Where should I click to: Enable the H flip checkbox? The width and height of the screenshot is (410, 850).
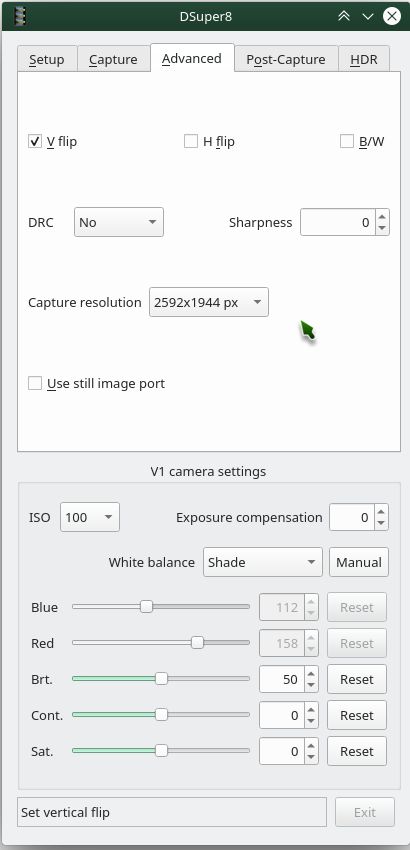(191, 141)
